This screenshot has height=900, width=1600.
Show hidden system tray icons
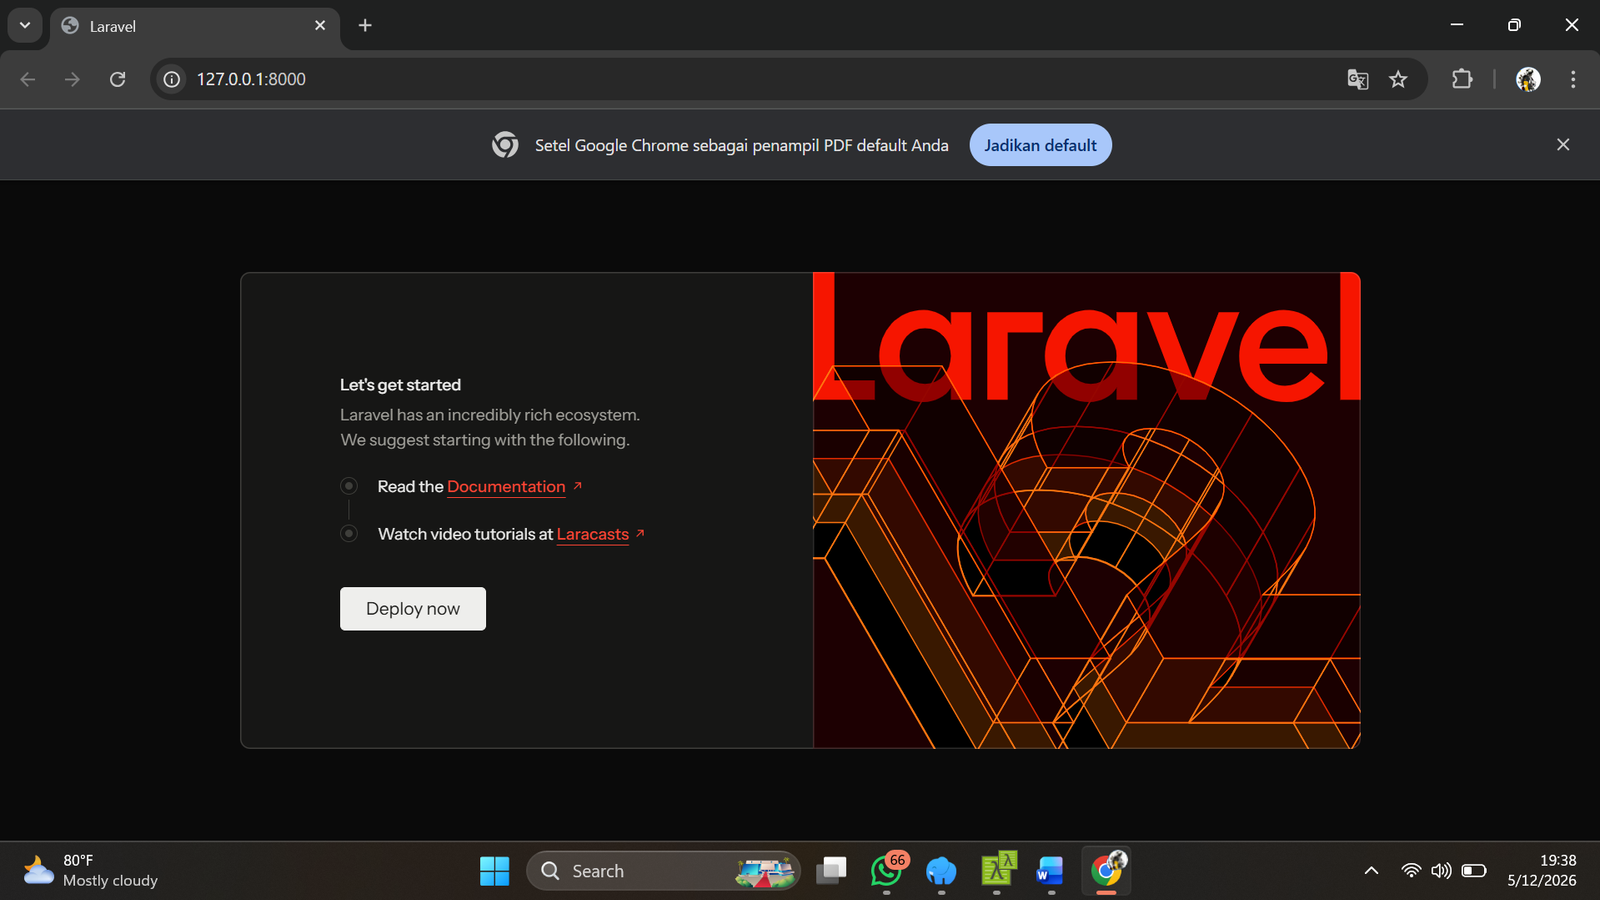(x=1372, y=871)
